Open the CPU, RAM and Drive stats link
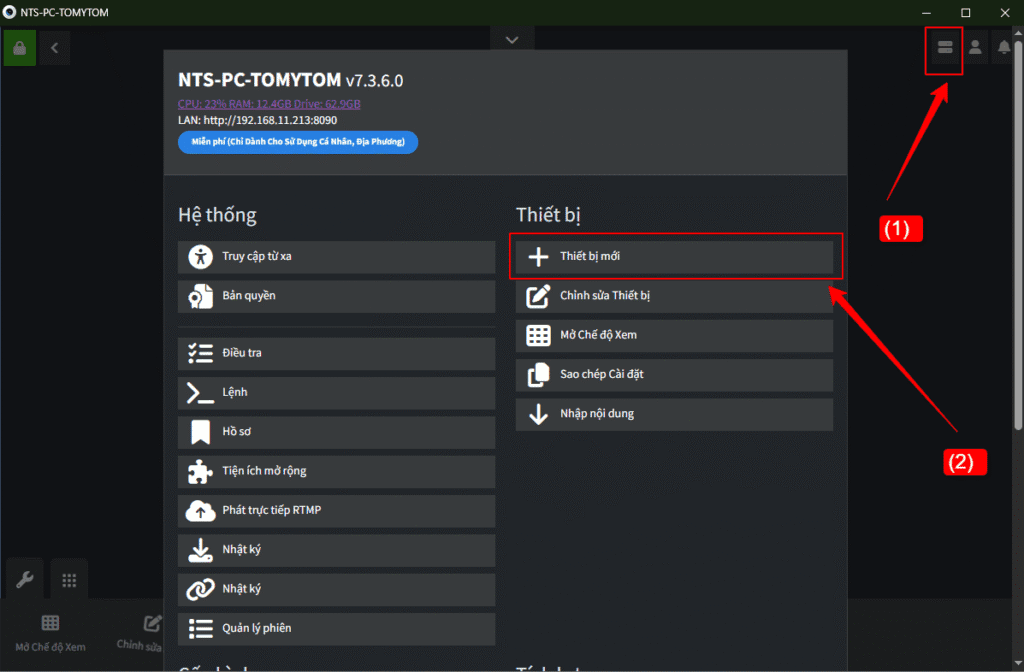 click(x=268, y=102)
